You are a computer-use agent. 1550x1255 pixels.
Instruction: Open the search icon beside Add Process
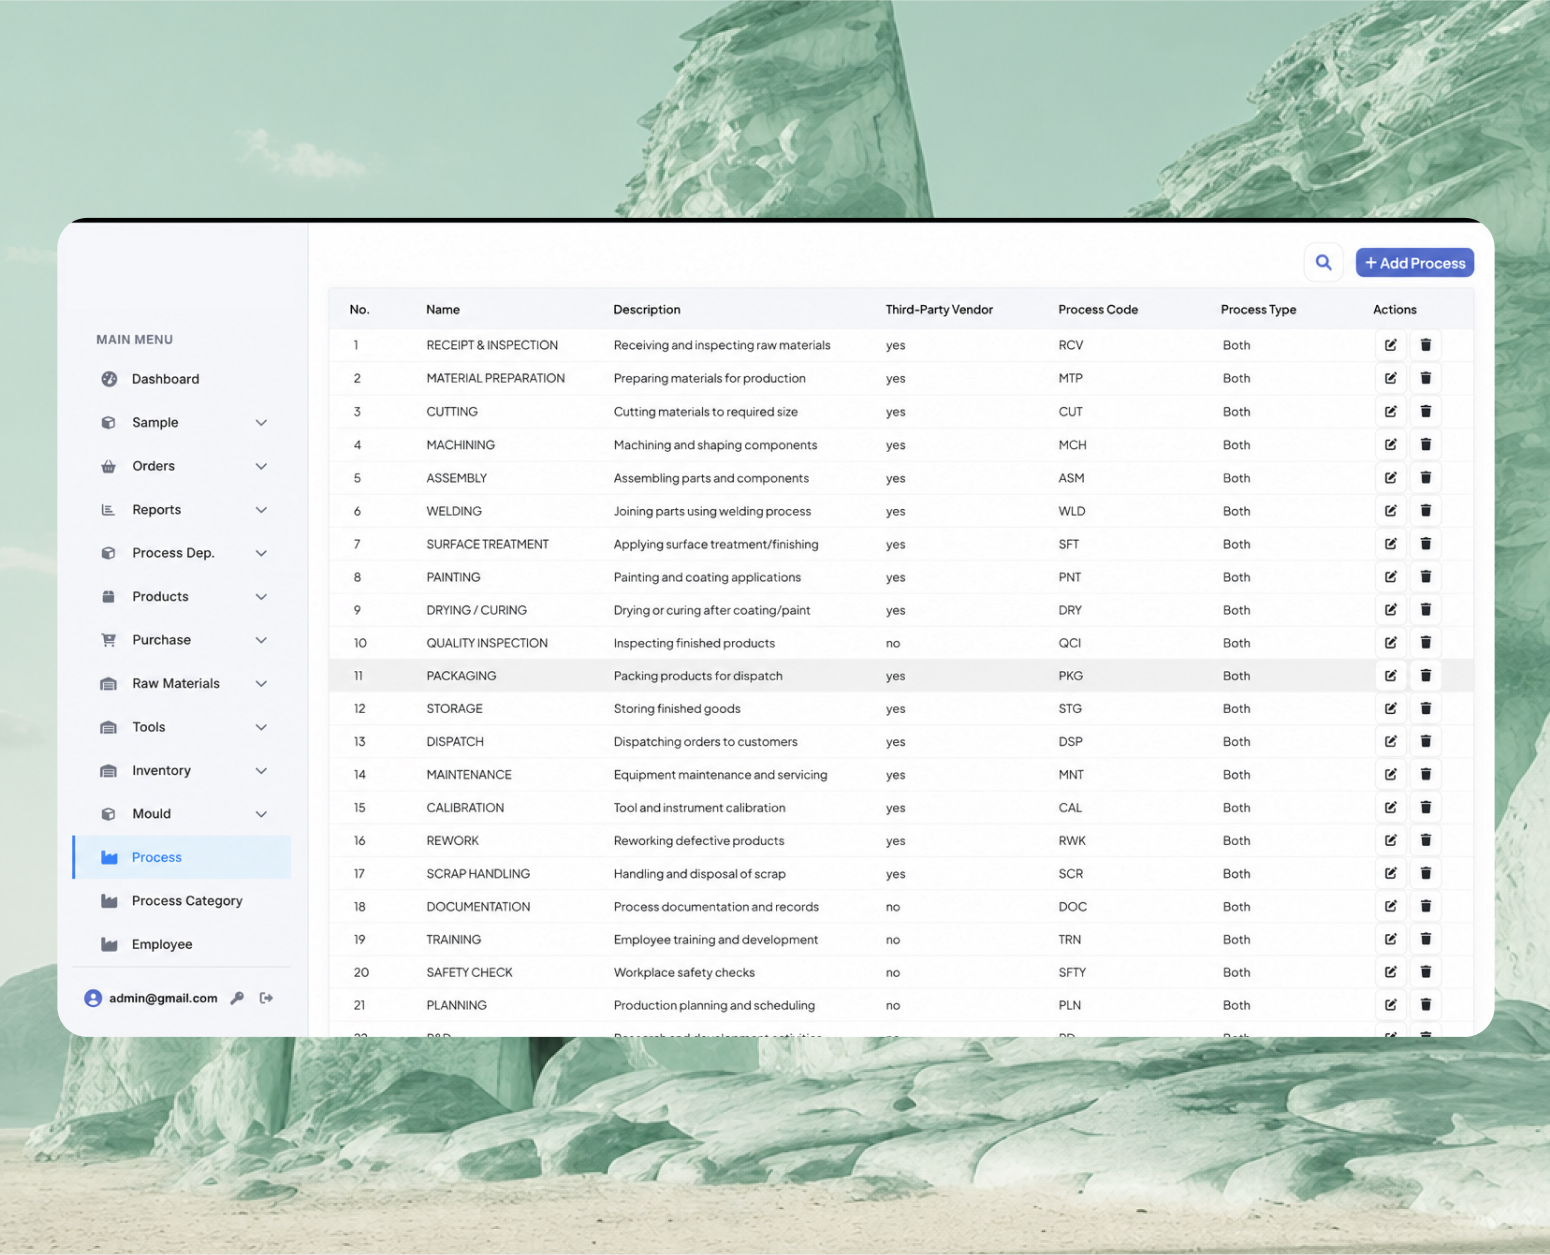(x=1323, y=263)
